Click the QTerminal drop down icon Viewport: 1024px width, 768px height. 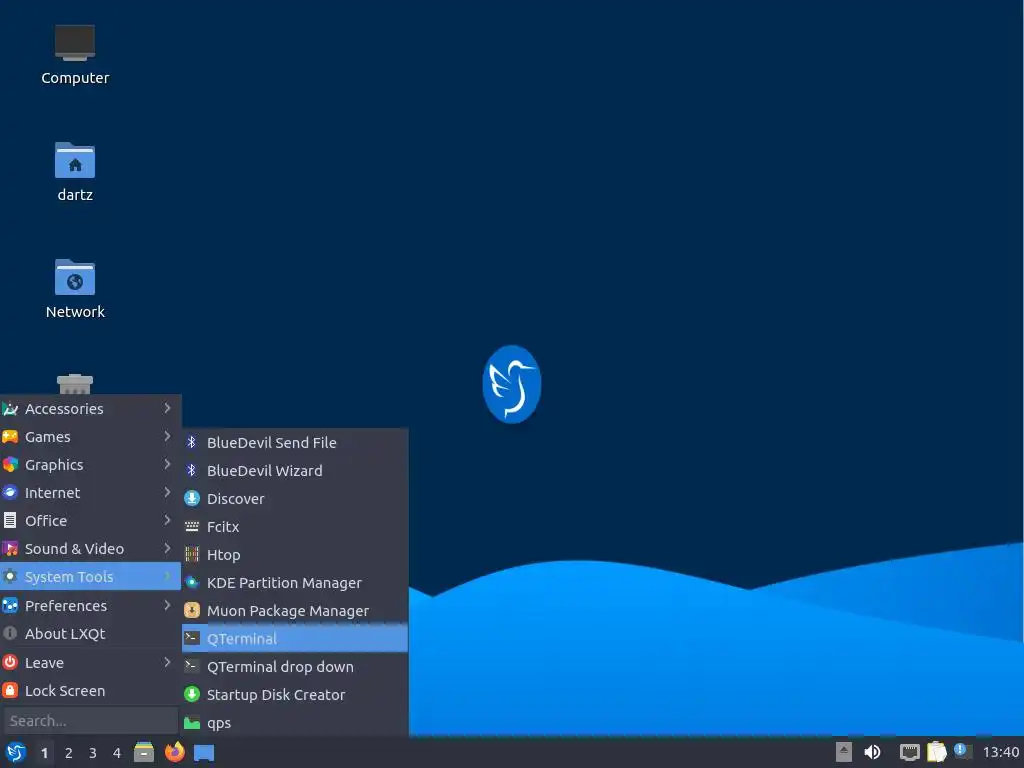tap(191, 666)
